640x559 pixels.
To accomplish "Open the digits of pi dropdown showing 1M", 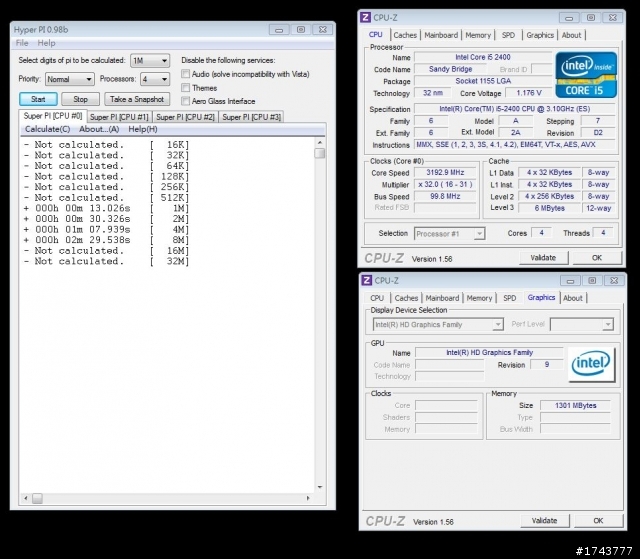I will tap(150, 60).
